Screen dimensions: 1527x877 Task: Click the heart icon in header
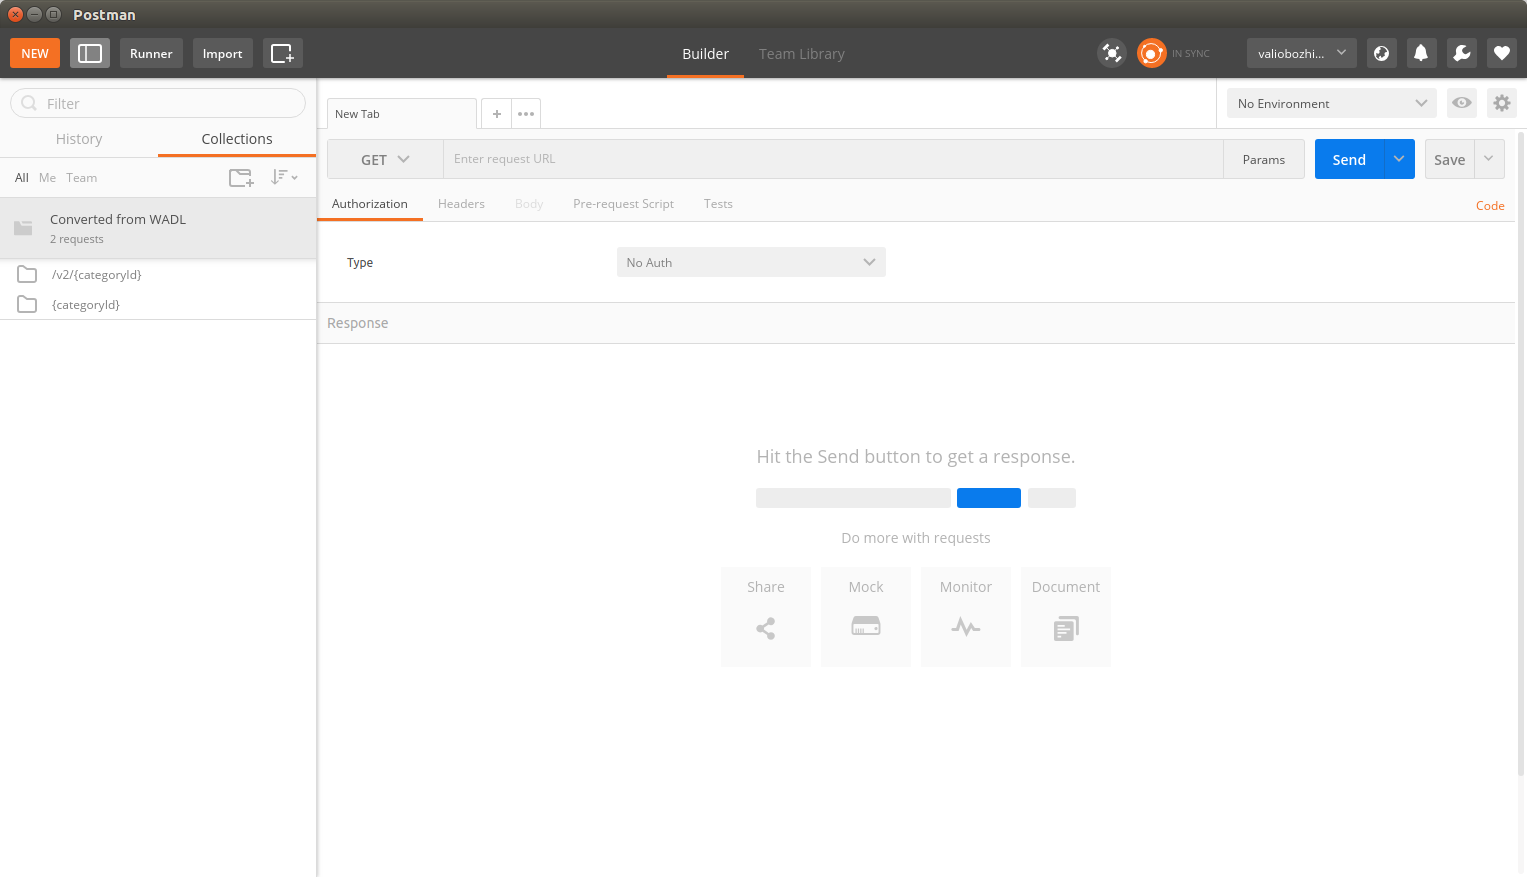pyautogui.click(x=1502, y=53)
